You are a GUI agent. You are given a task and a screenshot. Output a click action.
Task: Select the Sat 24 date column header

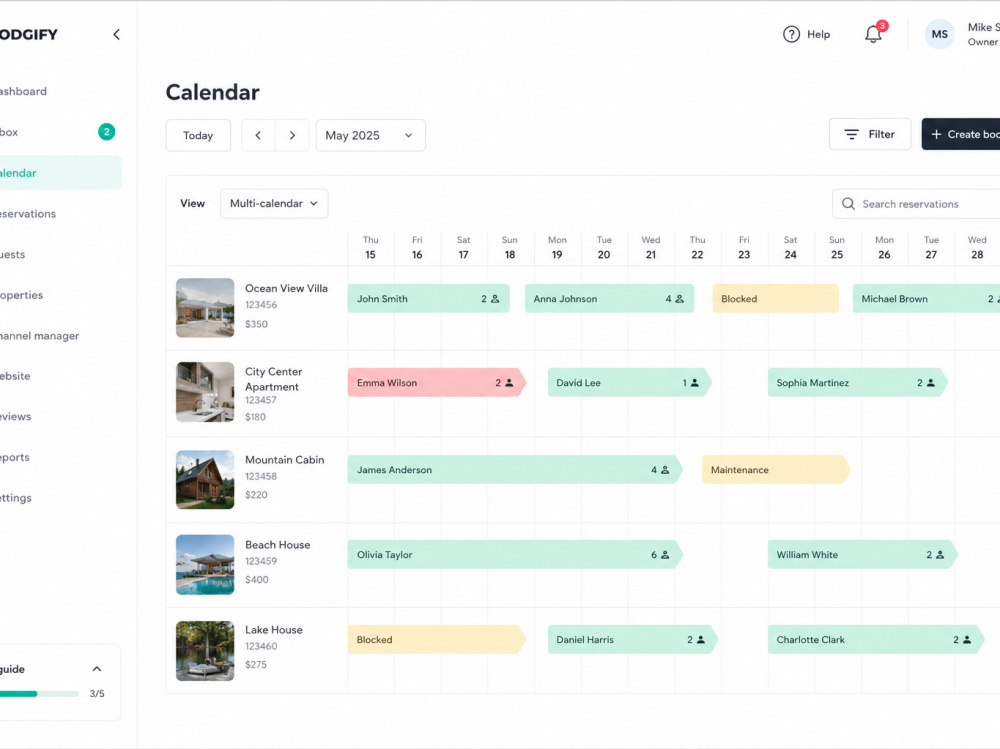coord(790,248)
